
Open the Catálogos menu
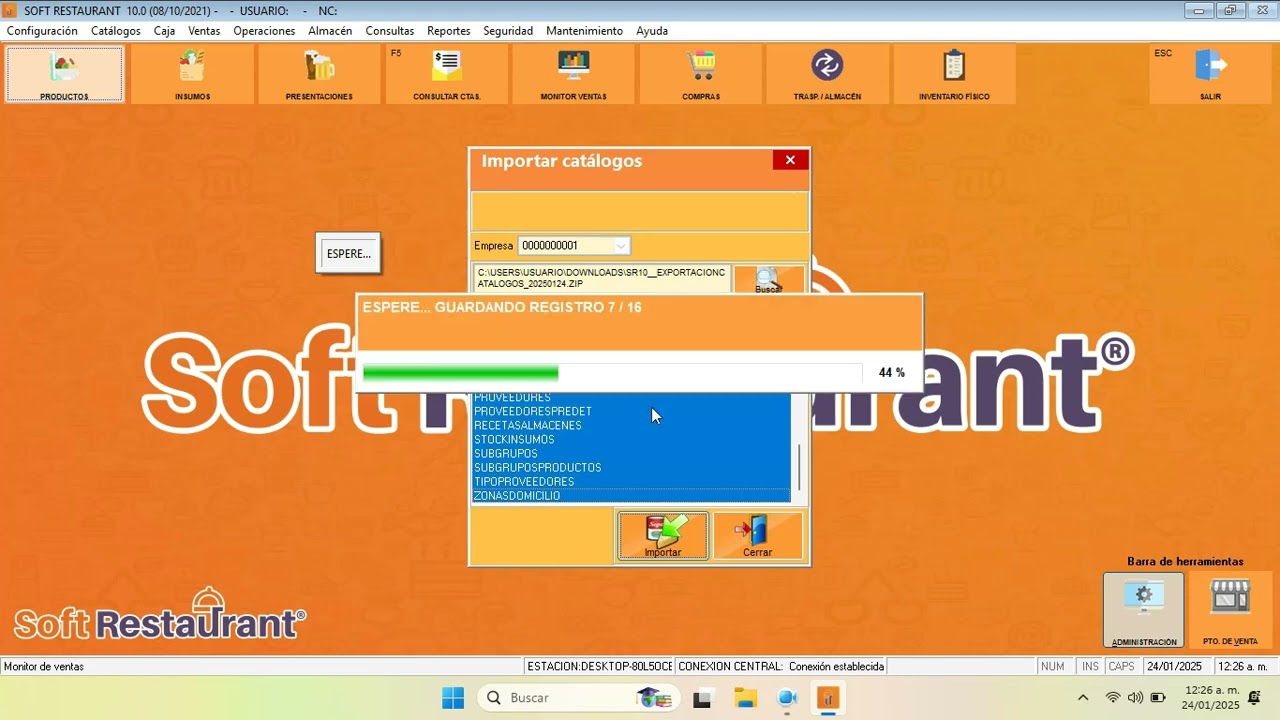pos(116,31)
